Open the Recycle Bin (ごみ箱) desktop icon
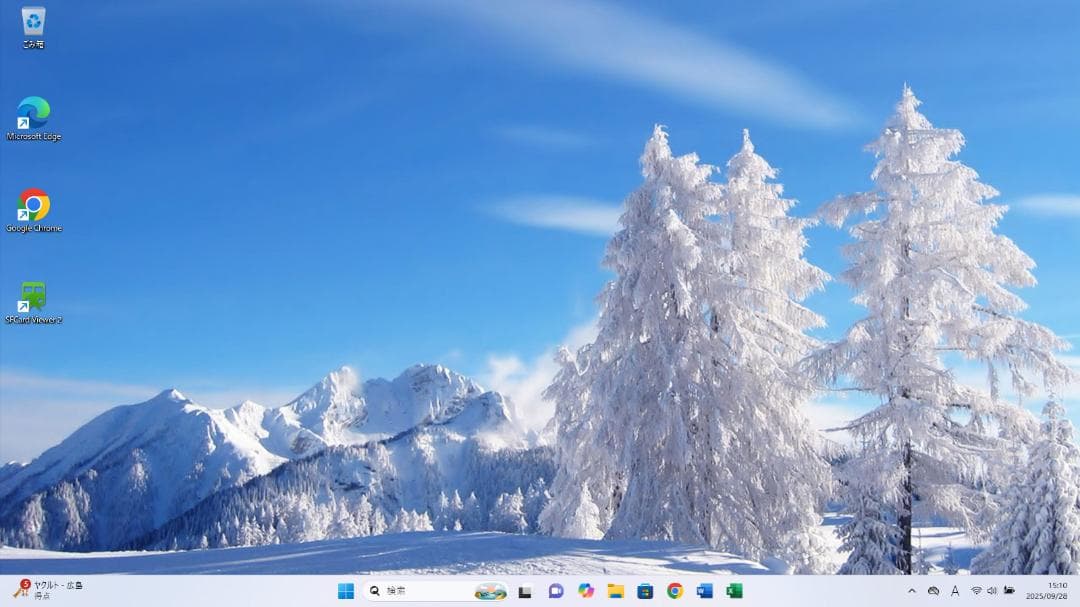1080x607 pixels. point(33,22)
